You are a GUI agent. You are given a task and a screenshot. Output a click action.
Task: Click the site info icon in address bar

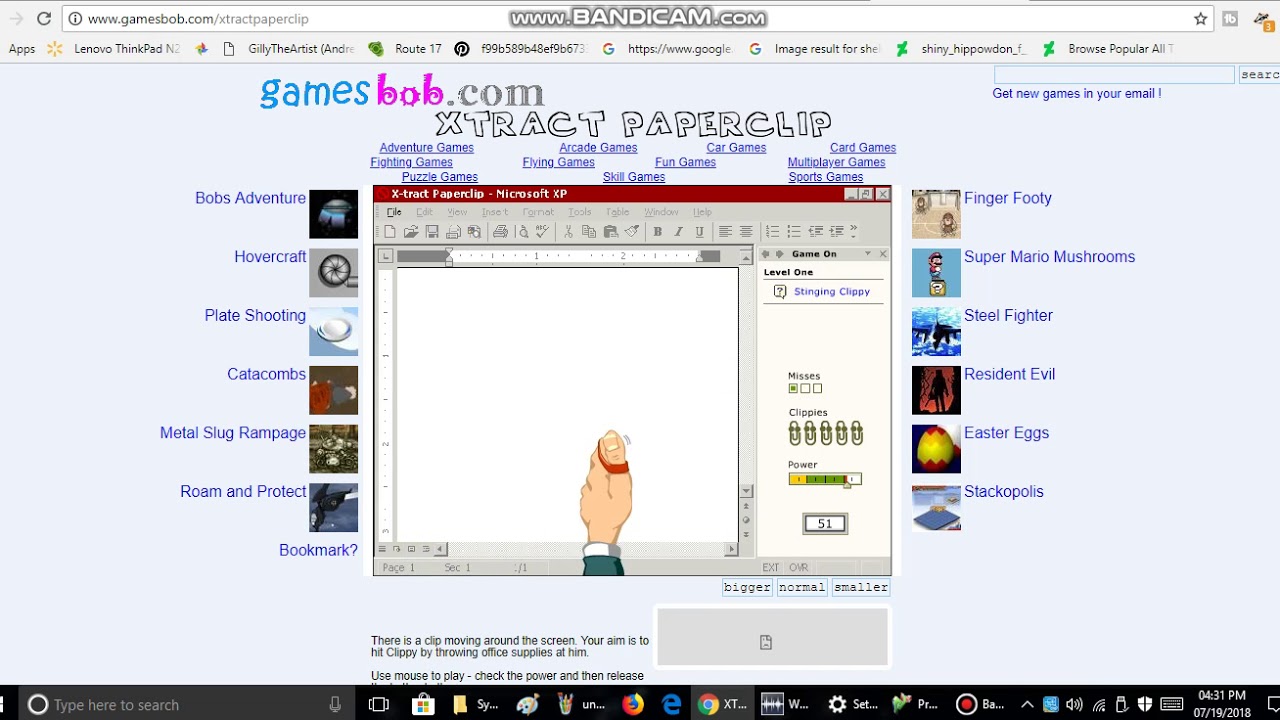coord(75,18)
